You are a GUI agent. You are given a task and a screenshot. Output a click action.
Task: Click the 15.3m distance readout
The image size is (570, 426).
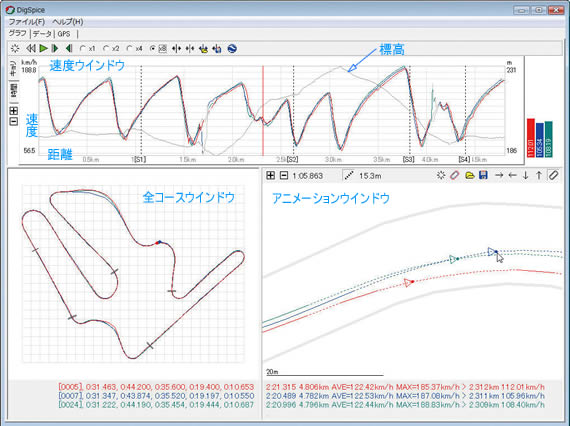370,176
